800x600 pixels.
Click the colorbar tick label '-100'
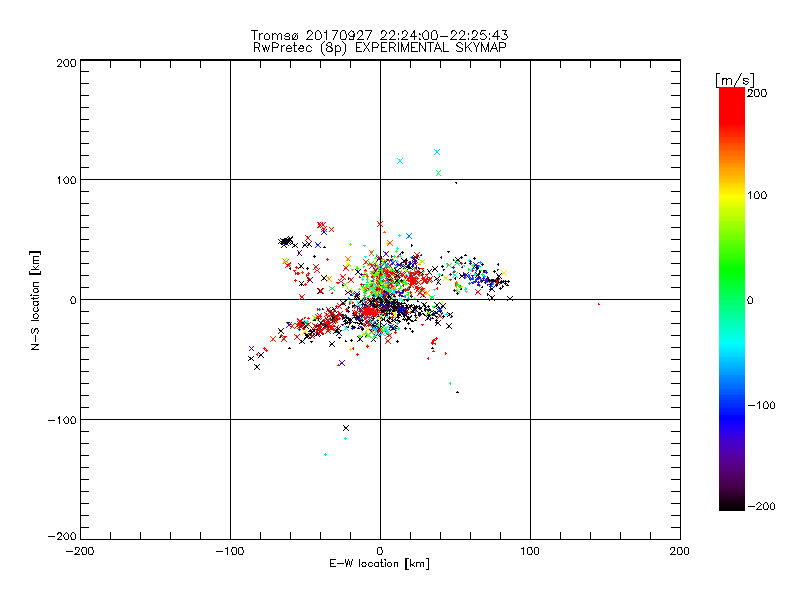[761, 405]
